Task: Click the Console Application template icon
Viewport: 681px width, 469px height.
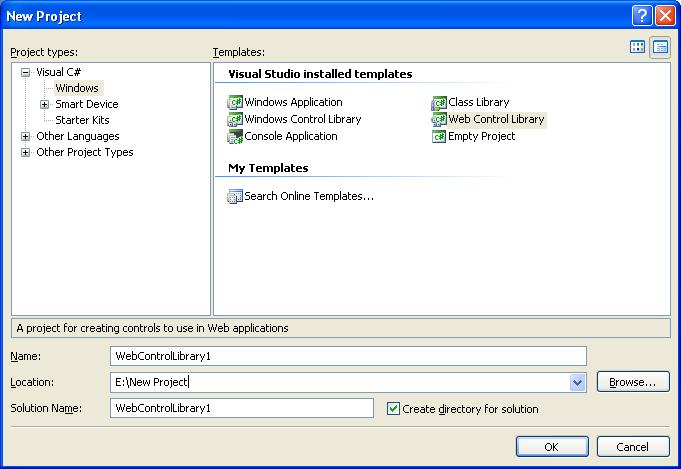Action: (x=235, y=137)
